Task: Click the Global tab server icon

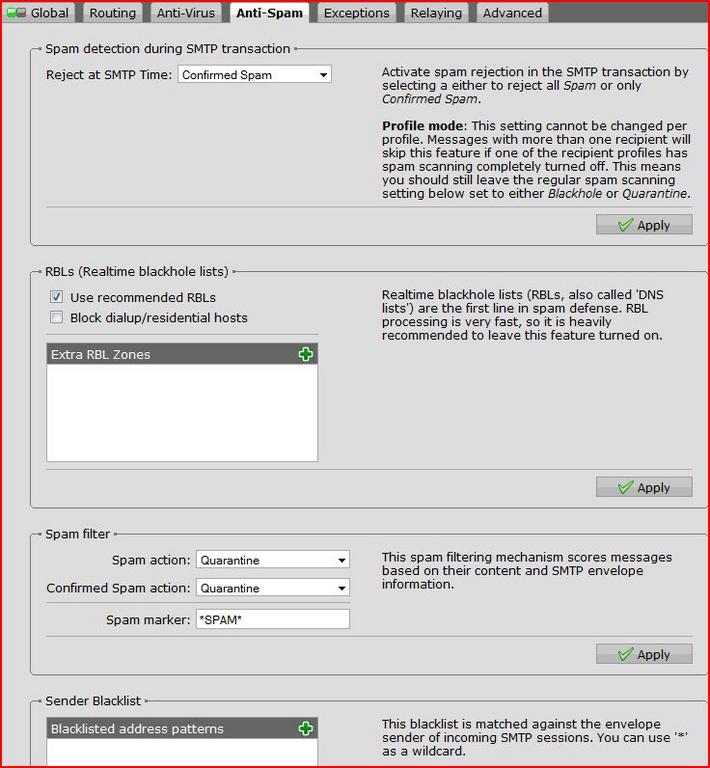Action: 16,13
